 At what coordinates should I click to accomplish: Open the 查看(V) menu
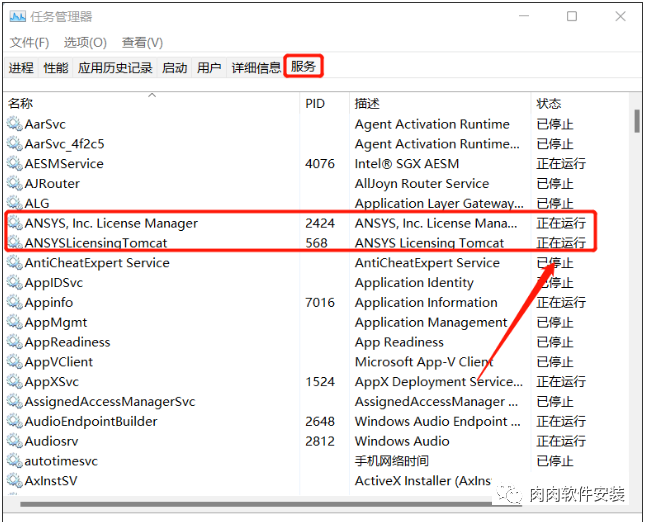click(142, 42)
